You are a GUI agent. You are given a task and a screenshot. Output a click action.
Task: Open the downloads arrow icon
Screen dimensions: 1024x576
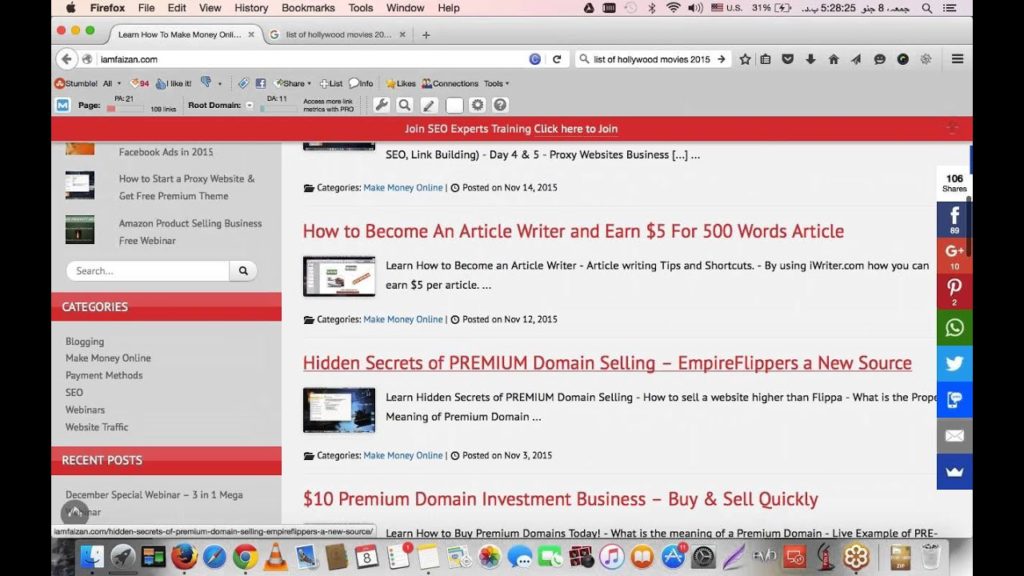pyautogui.click(x=810, y=59)
